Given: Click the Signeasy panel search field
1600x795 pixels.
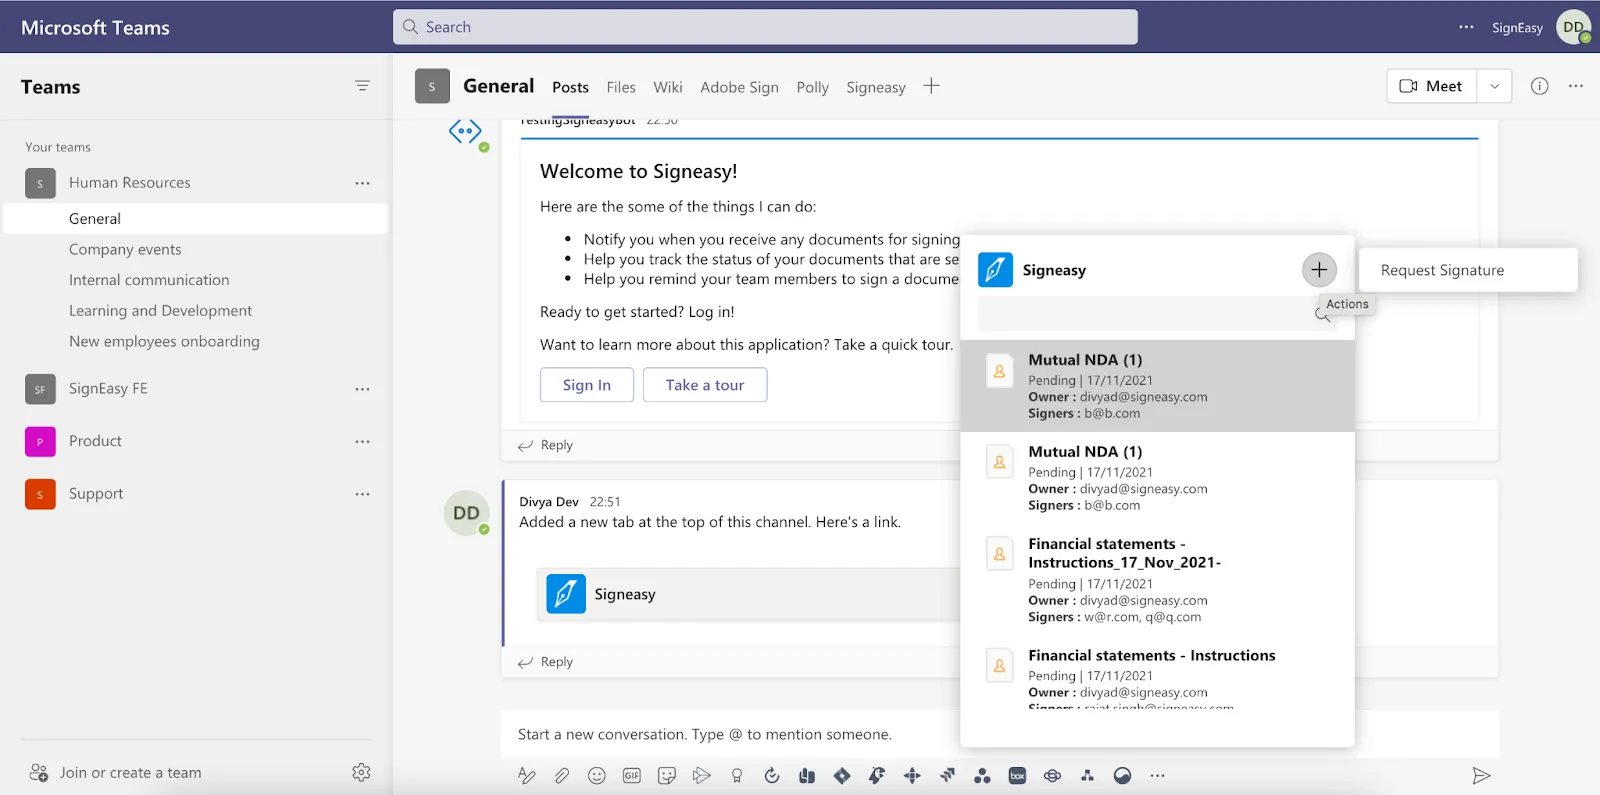Looking at the screenshot, I should point(1157,314).
